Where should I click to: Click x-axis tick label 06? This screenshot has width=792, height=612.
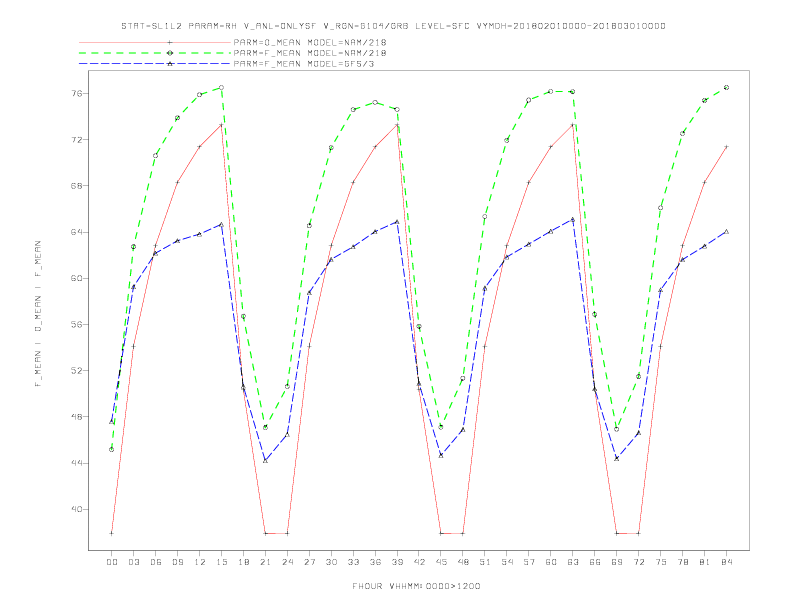tap(156, 562)
